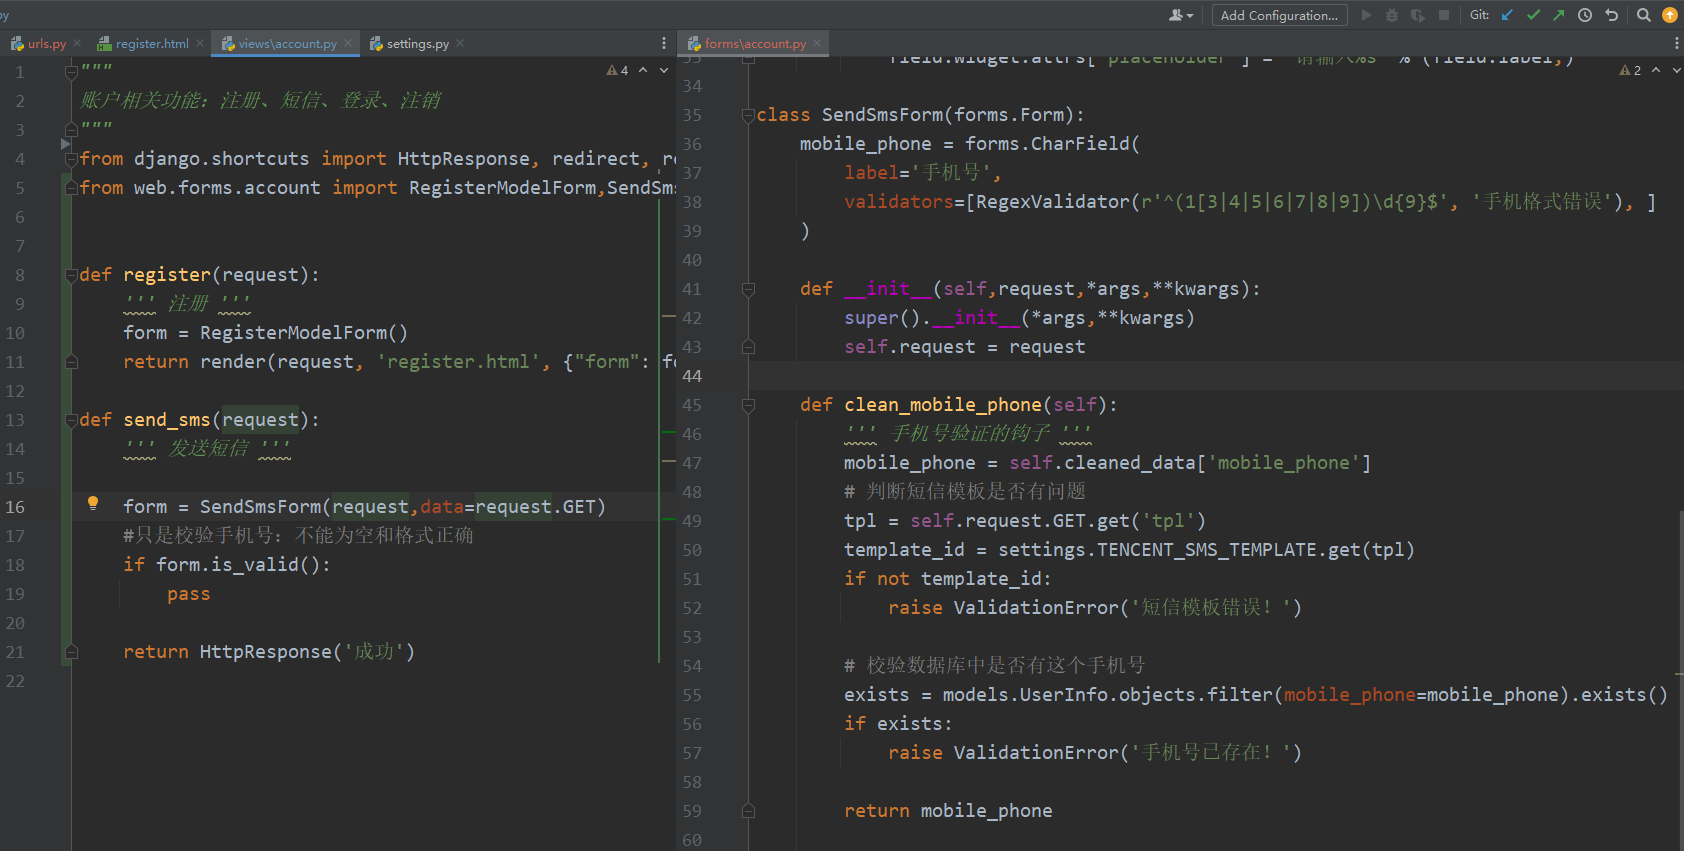Update project via blue Git arrow
1684x851 pixels.
pos(1507,15)
